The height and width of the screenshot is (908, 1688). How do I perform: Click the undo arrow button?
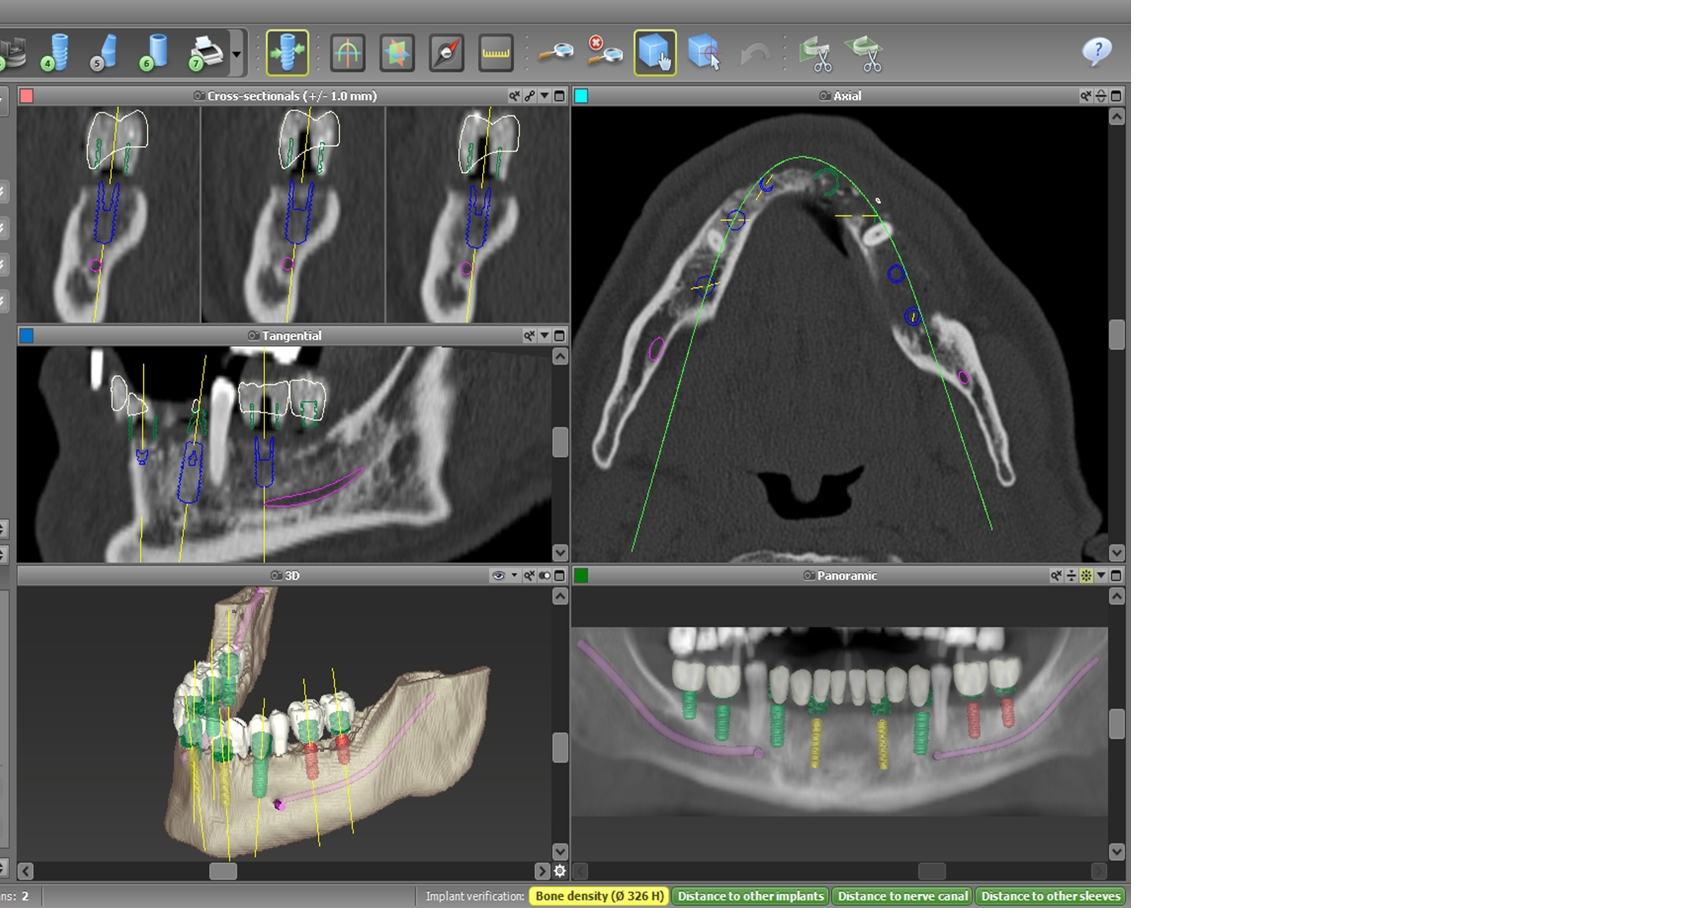[755, 53]
